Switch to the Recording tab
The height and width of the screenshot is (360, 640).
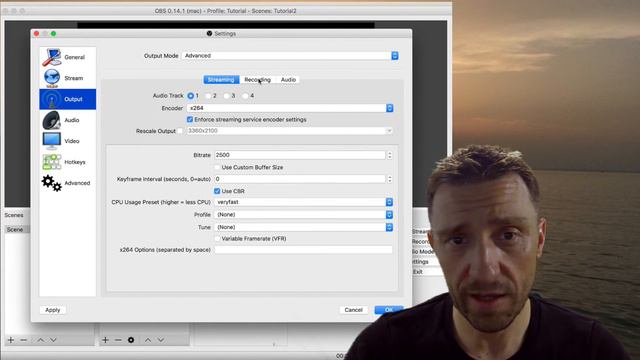(258, 80)
